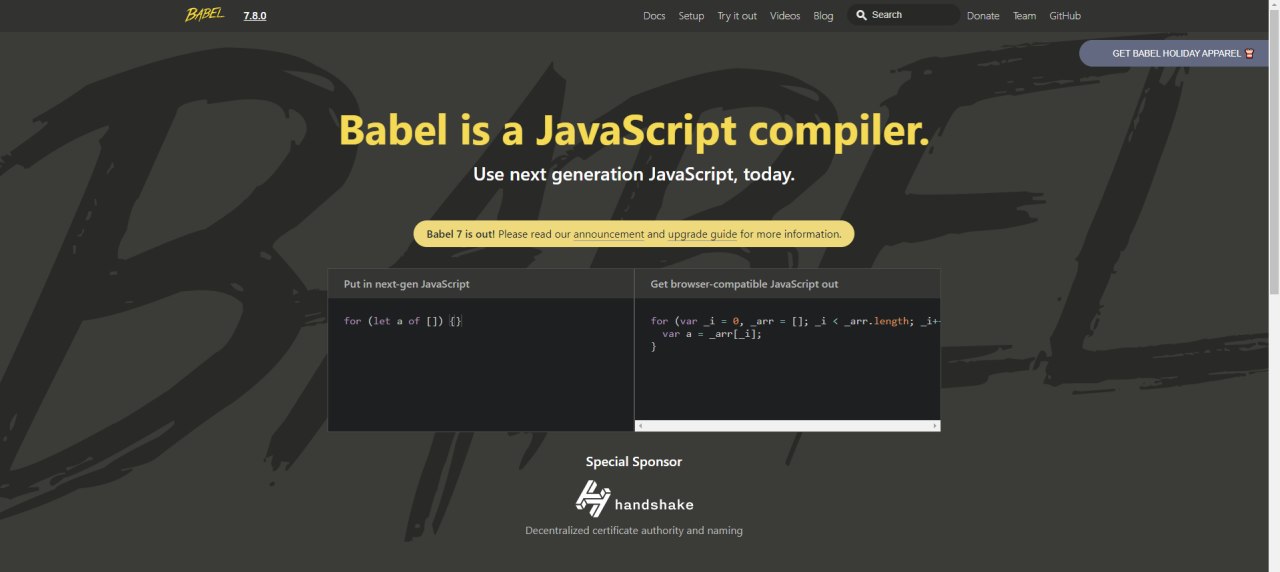Viewport: 1280px width, 572px height.
Task: Click 'Use next generation JavaScript, today.' text
Action: (x=634, y=174)
